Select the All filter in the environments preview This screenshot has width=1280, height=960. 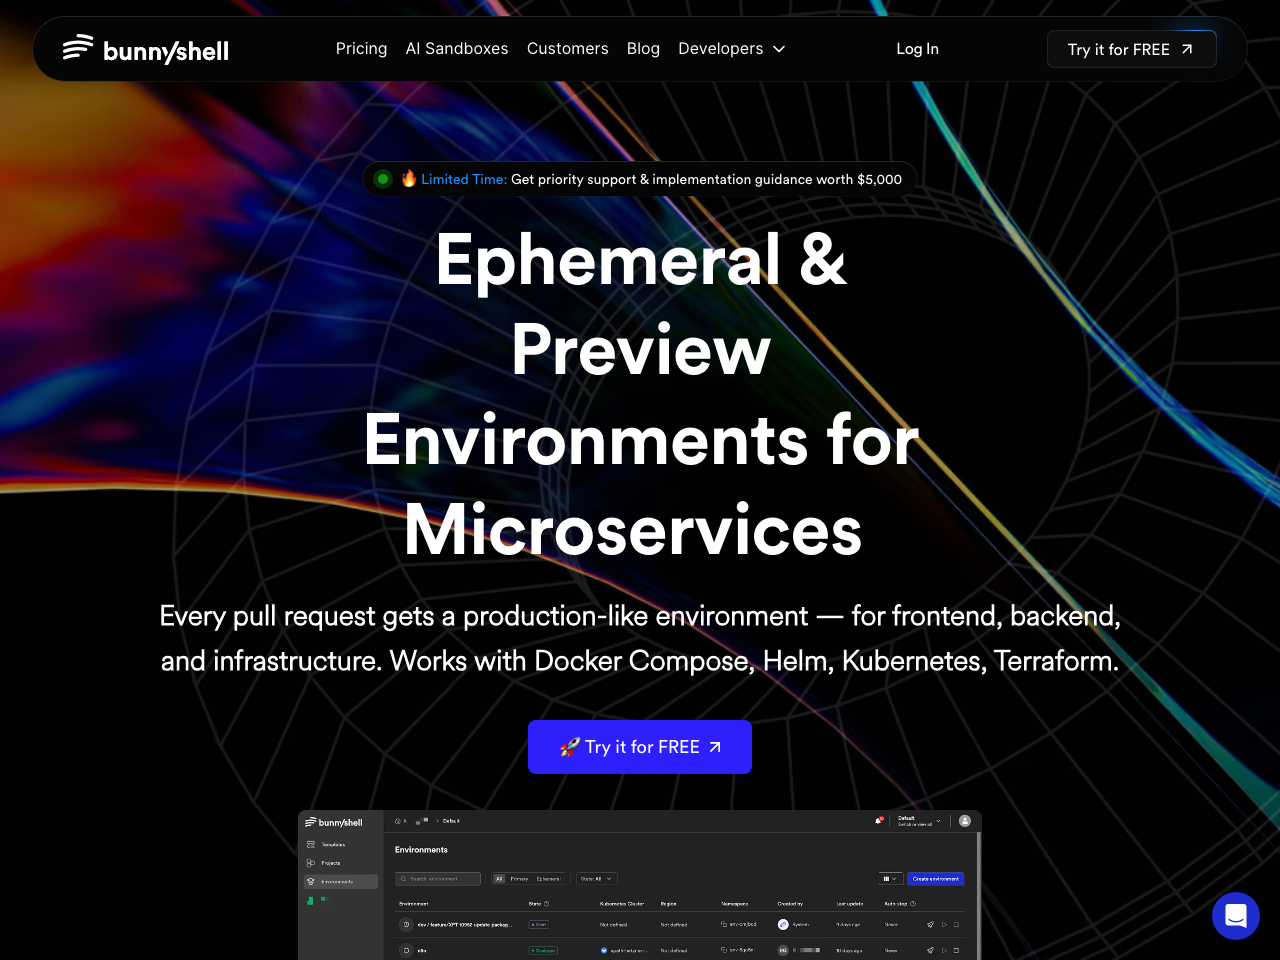click(x=500, y=879)
